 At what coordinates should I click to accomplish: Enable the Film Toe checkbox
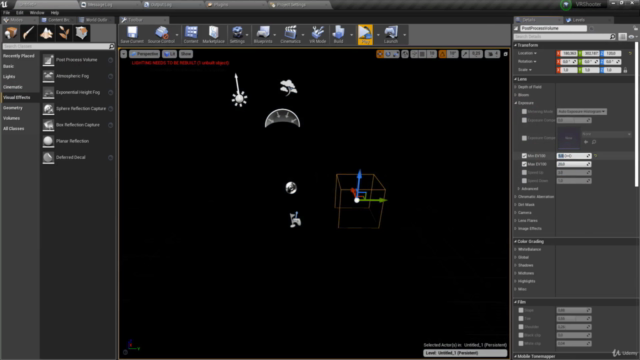[x=521, y=318]
